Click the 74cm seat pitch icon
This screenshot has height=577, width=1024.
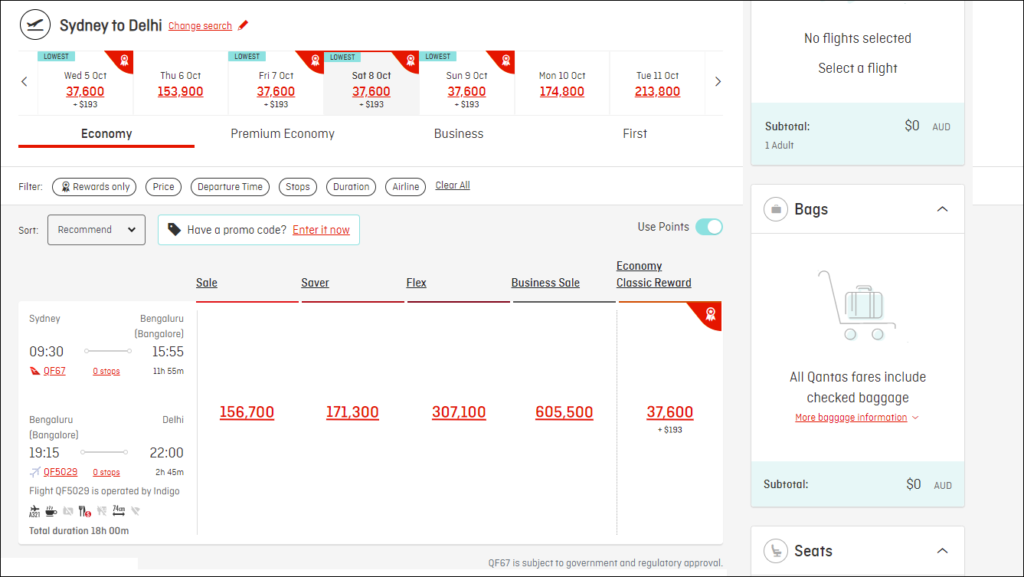[x=118, y=510]
